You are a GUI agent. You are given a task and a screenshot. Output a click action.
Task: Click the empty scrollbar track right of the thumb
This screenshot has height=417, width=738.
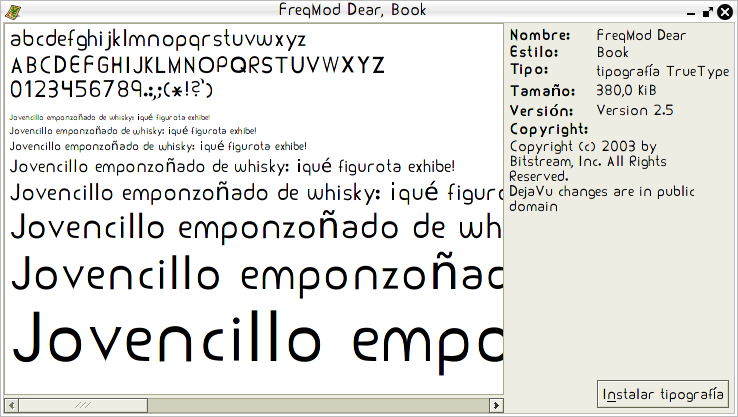coord(318,405)
